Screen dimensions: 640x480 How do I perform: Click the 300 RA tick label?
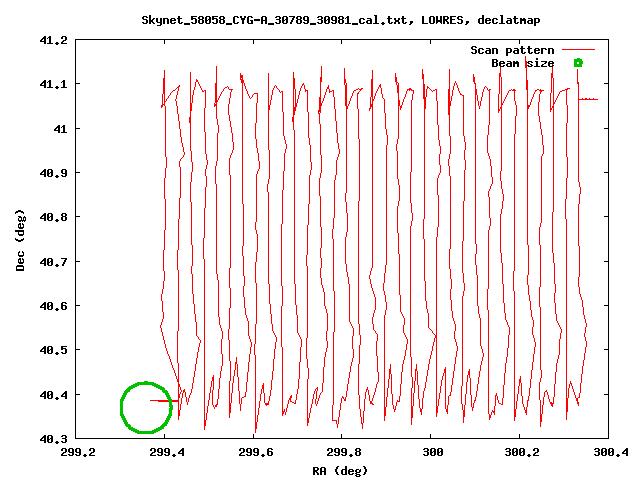433,452
